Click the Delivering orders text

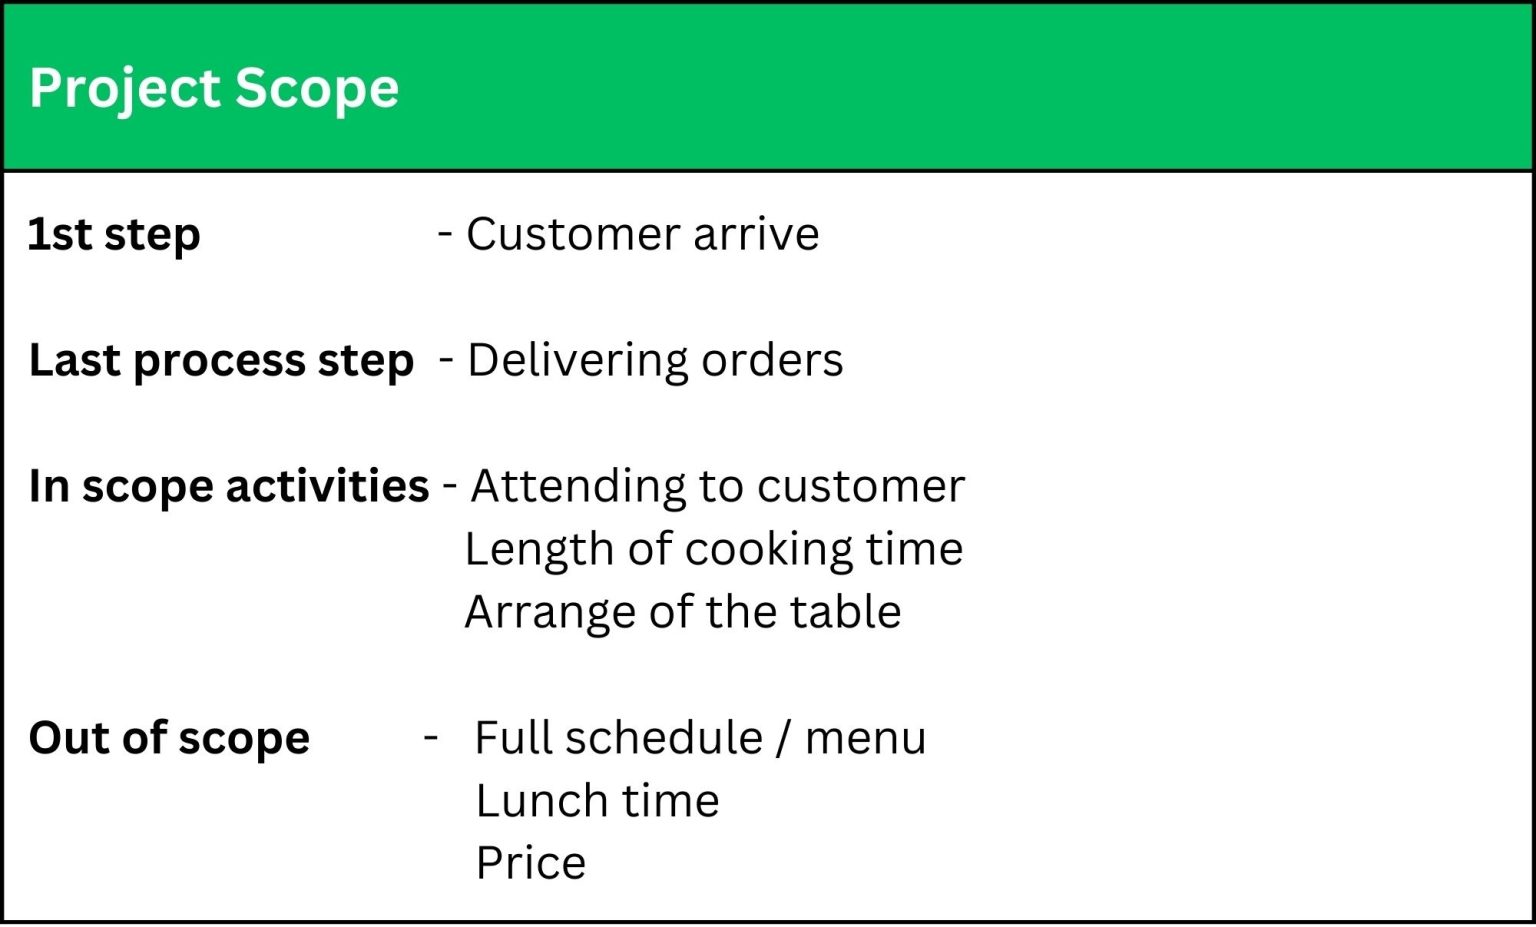click(x=655, y=361)
